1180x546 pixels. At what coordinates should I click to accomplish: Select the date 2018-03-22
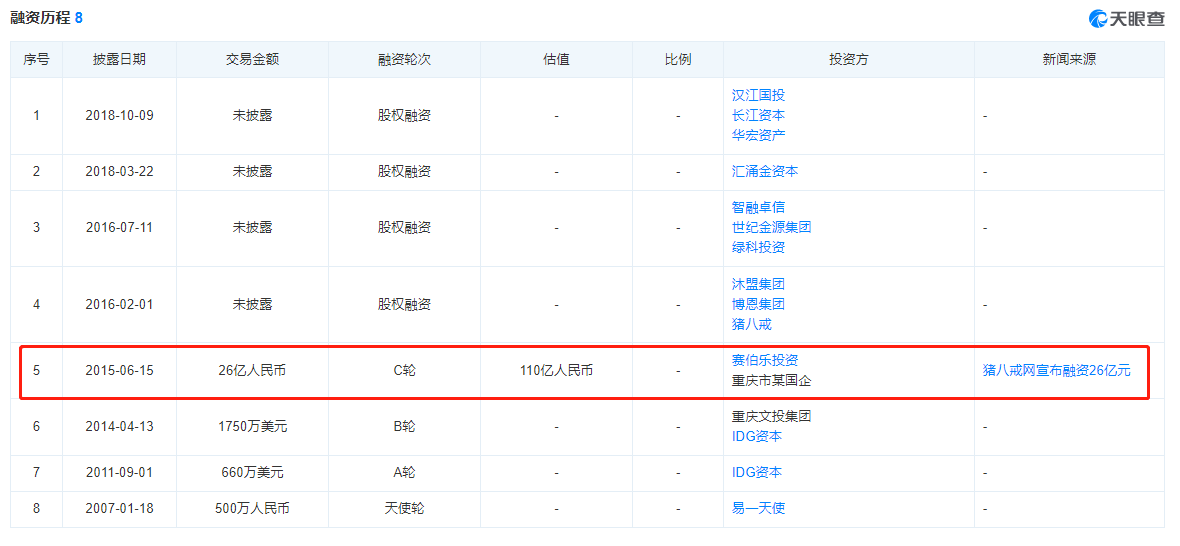coord(119,171)
